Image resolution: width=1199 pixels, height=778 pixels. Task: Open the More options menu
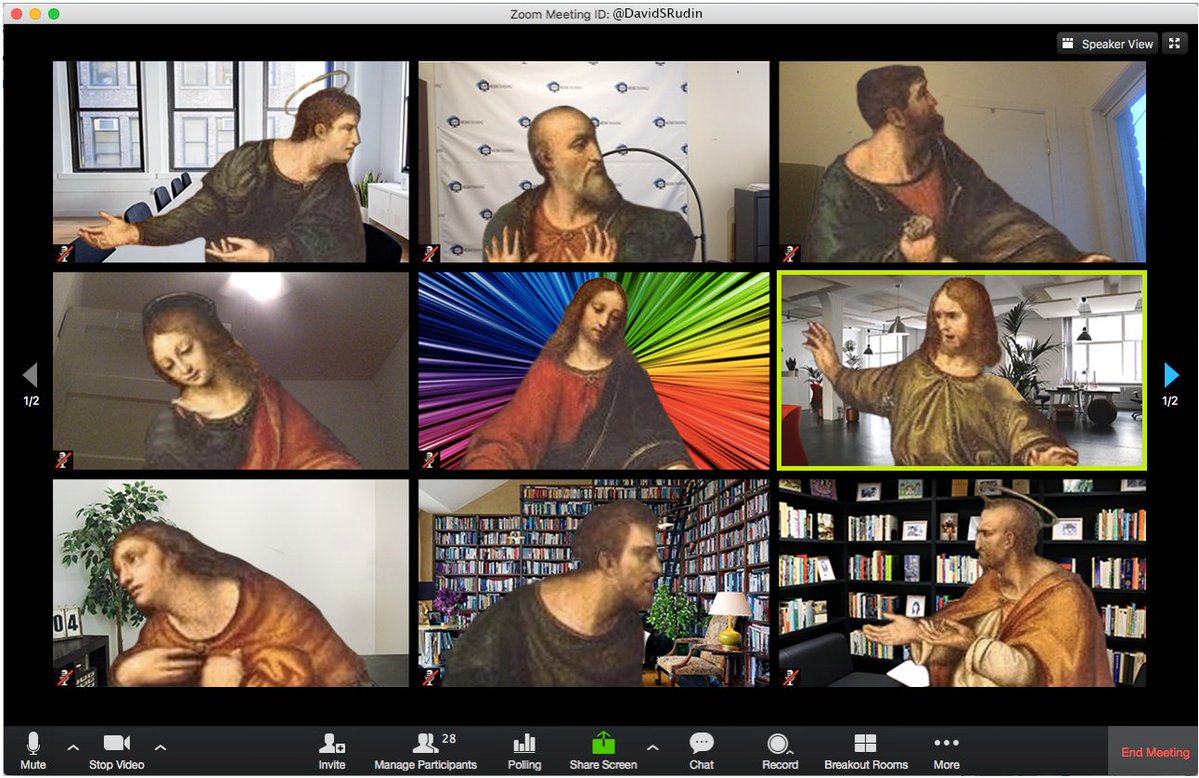946,745
